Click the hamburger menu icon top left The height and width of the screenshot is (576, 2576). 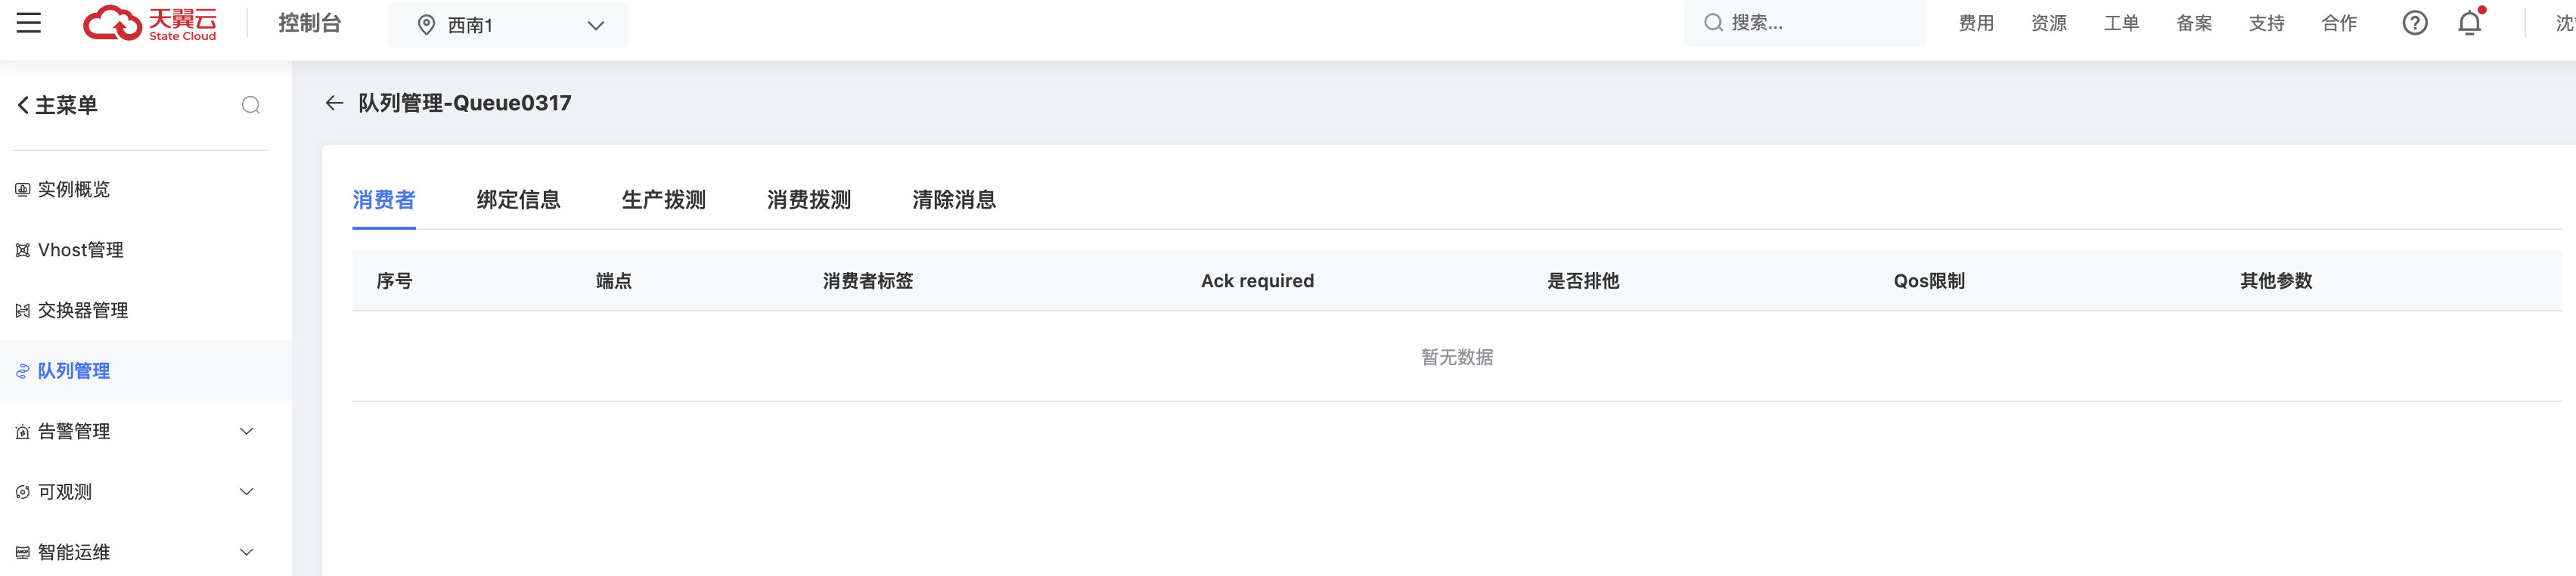(x=29, y=22)
